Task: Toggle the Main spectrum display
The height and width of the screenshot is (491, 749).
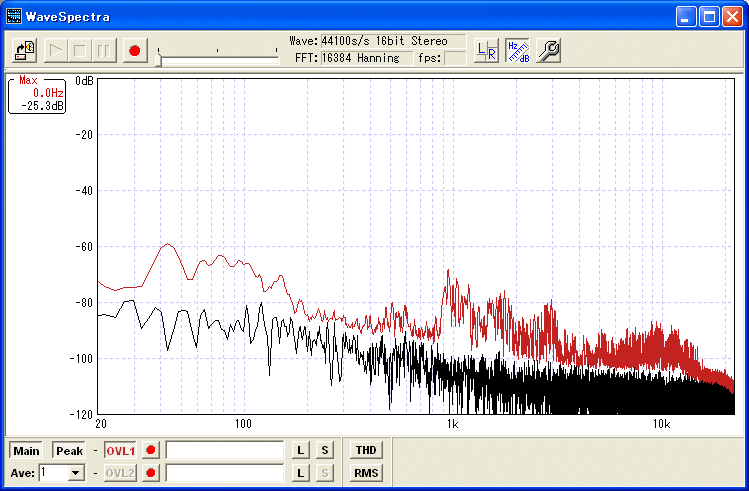Action: 27,451
